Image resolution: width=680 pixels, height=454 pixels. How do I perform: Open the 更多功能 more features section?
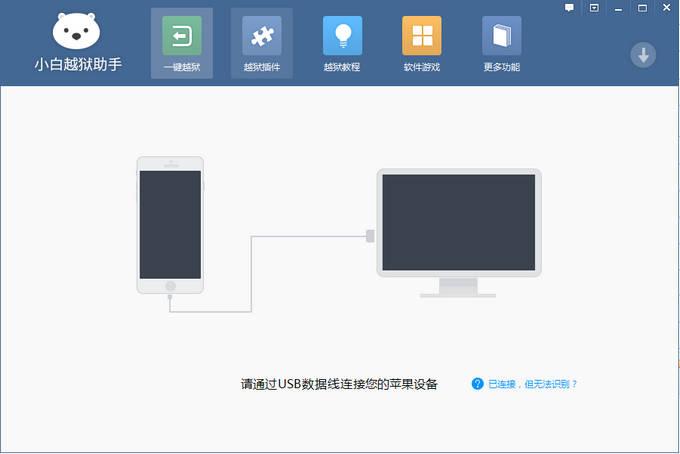[x=501, y=43]
